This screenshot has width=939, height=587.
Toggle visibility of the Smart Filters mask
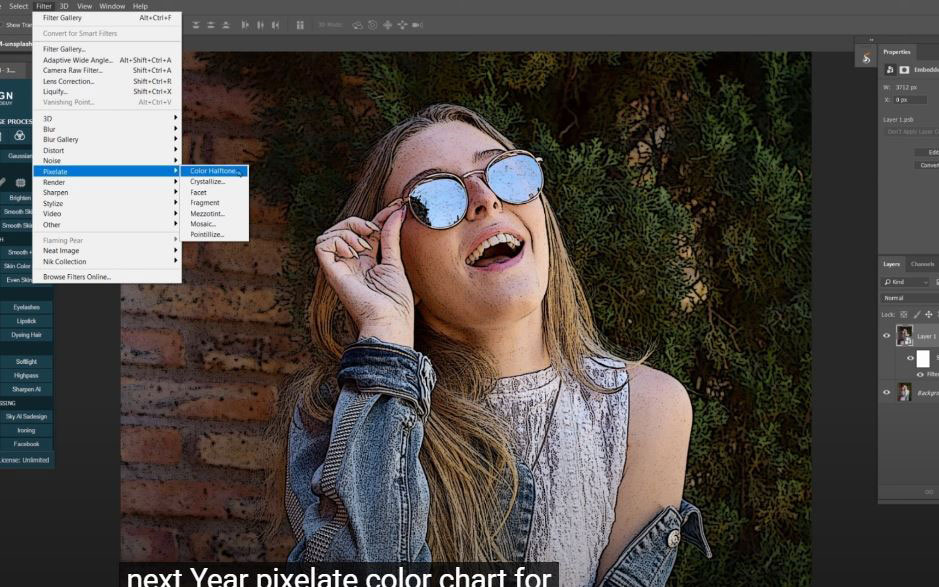(x=910, y=358)
